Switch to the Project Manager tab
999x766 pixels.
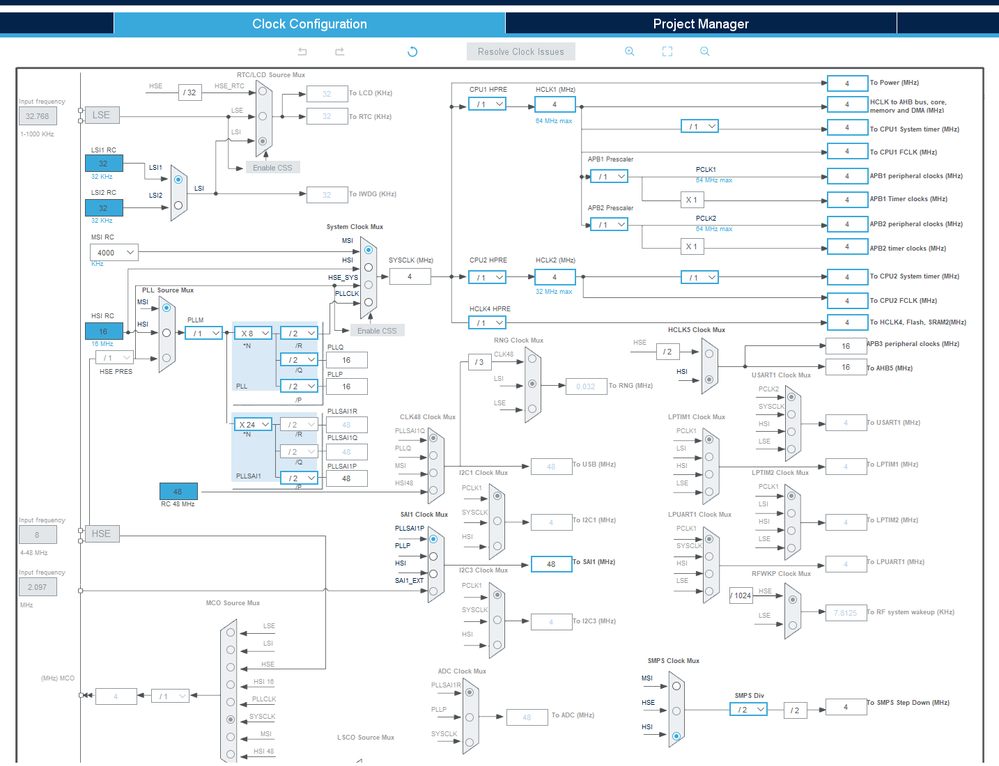tap(701, 24)
